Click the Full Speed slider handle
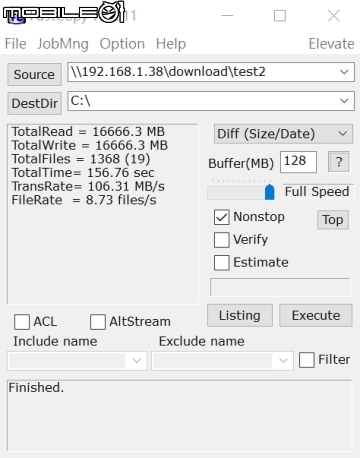The width and height of the screenshot is (360, 458). tap(269, 192)
